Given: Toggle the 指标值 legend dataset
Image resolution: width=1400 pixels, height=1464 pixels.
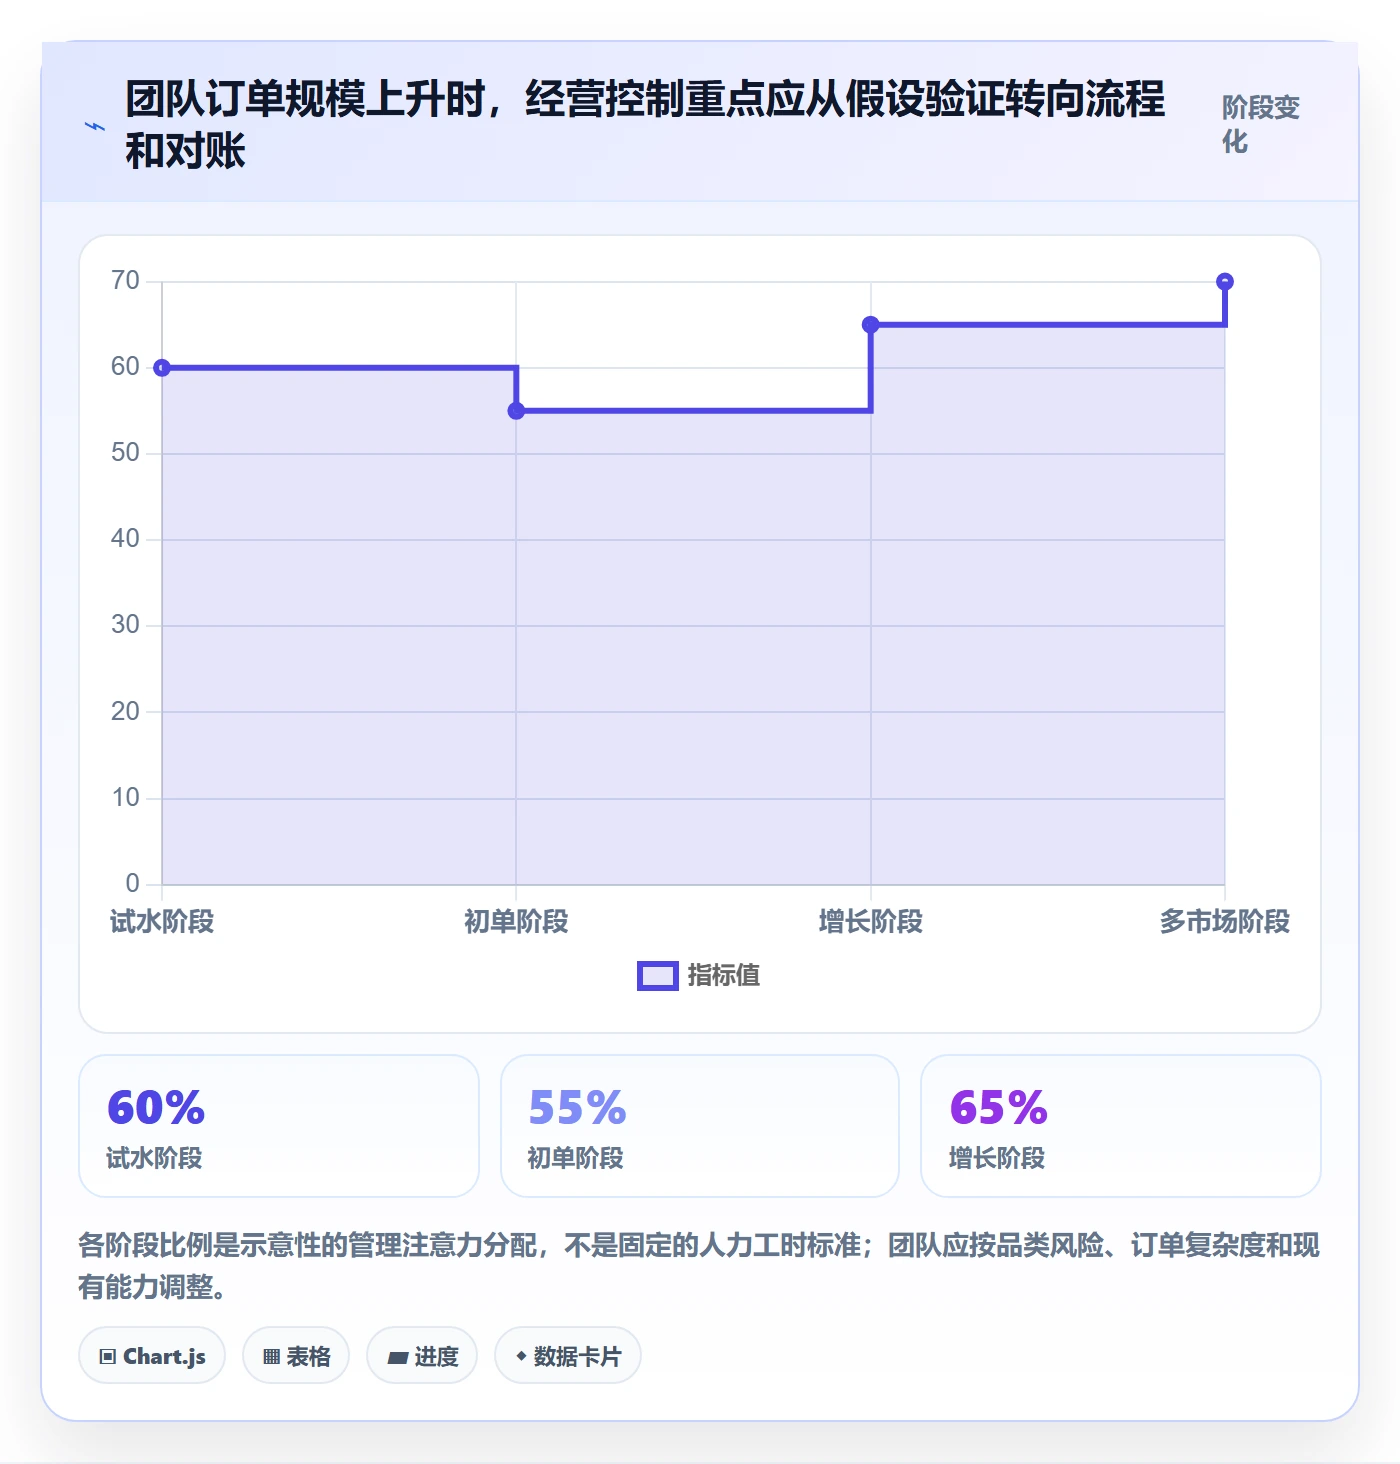Looking at the screenshot, I should point(699,975).
